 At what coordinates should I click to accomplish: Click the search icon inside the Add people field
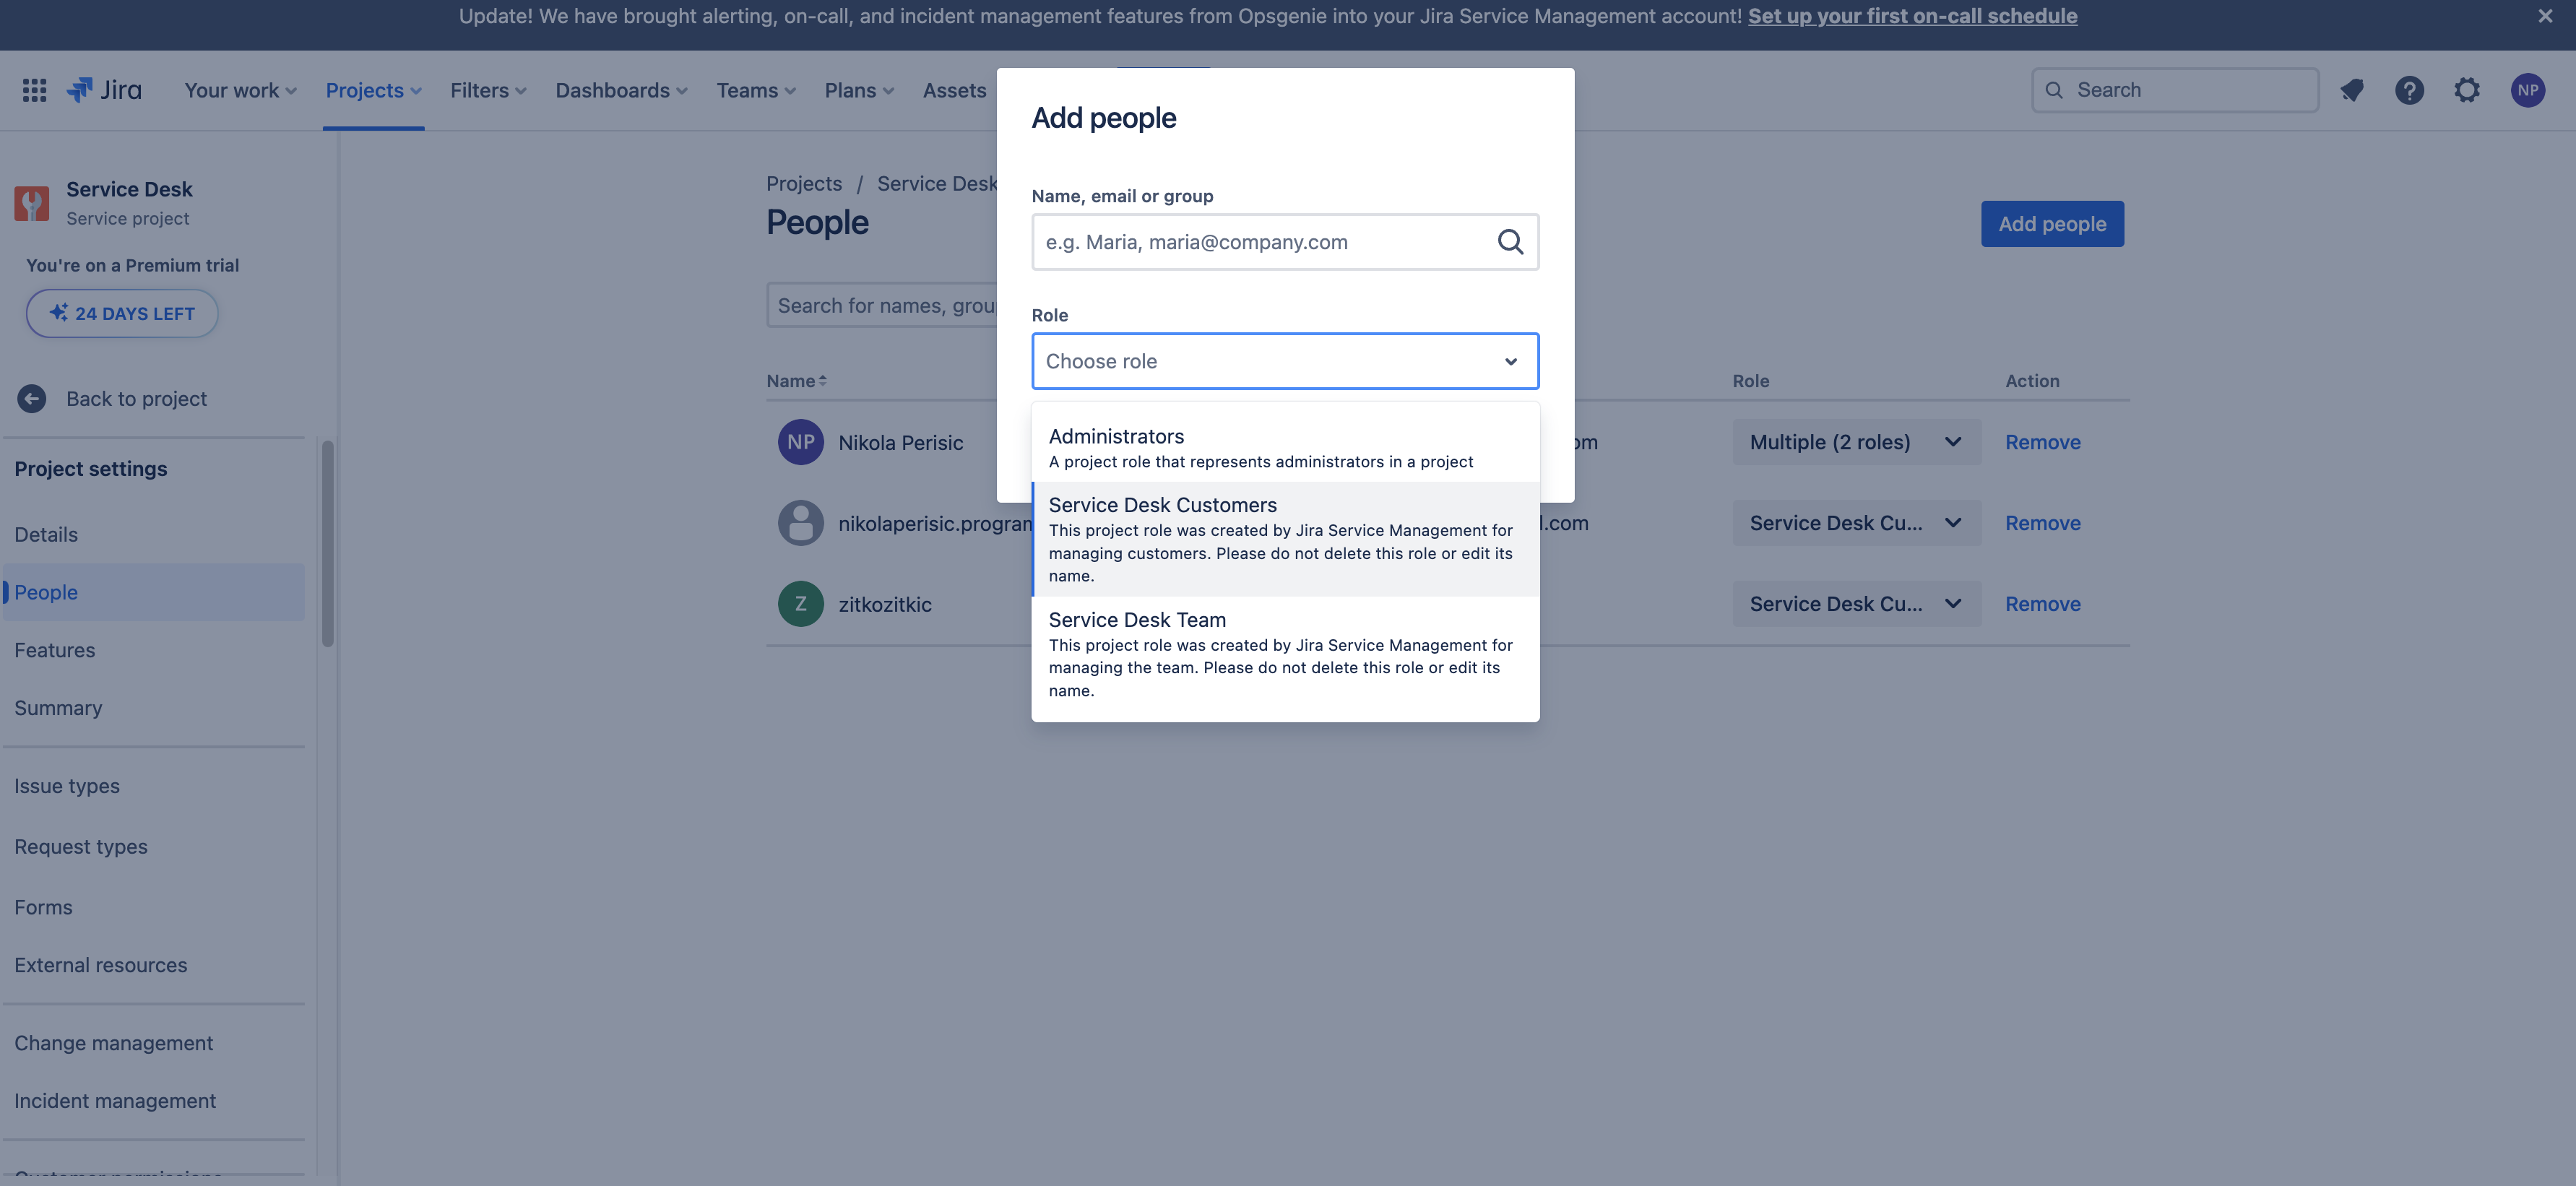(x=1510, y=241)
